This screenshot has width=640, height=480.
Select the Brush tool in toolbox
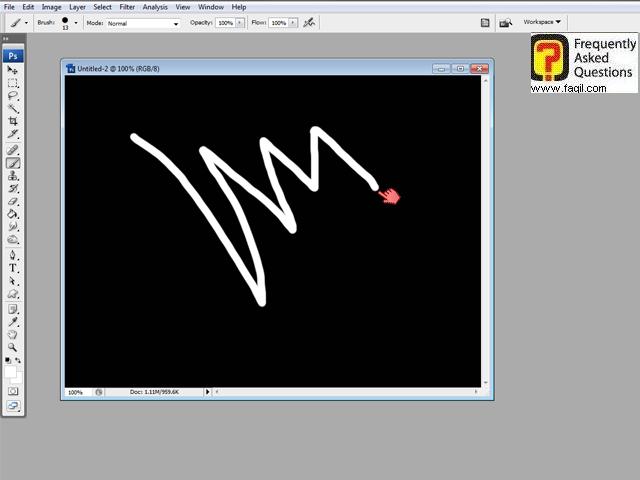pyautogui.click(x=14, y=162)
